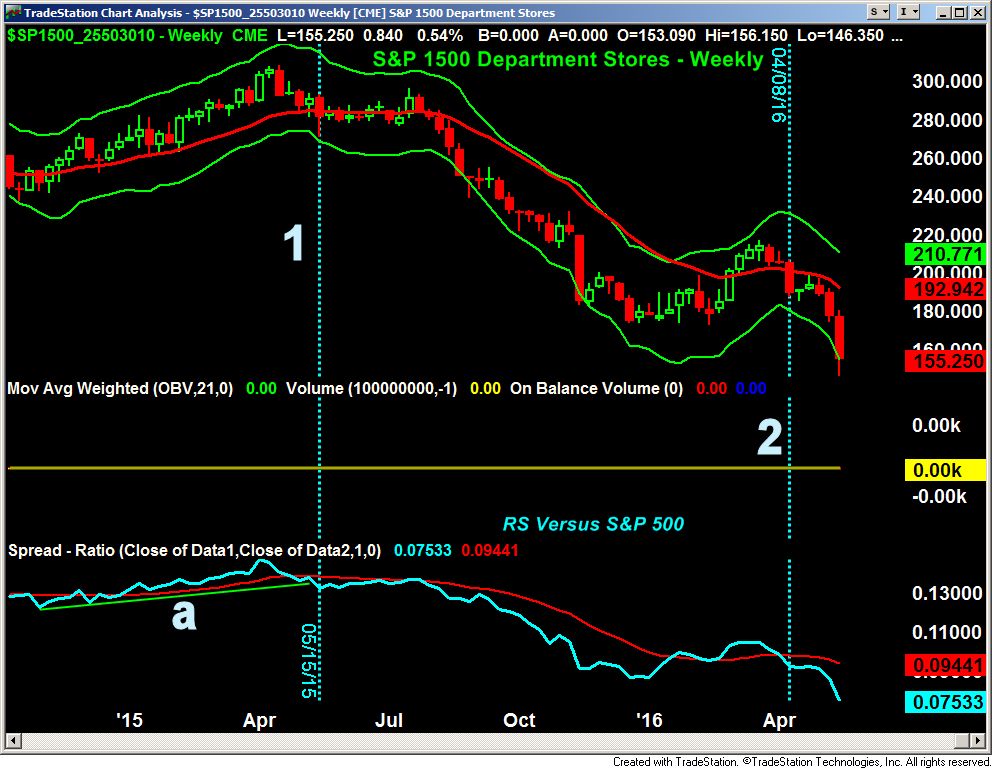Click the "Hi=156.150" high value
Image resolution: width=992 pixels, height=768 pixels.
pyautogui.click(x=747, y=35)
